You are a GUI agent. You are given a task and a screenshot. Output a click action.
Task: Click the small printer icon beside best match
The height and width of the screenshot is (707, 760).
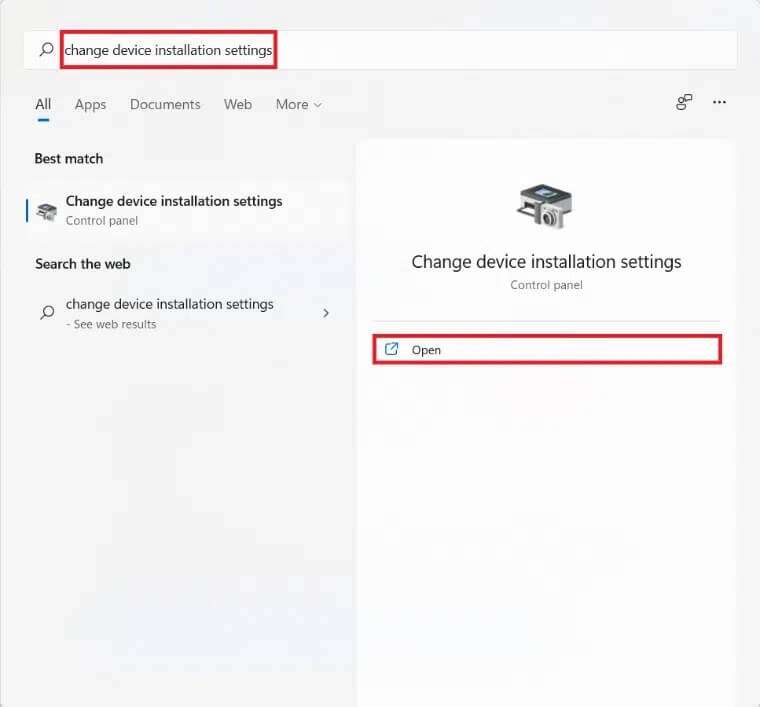pyautogui.click(x=47, y=211)
